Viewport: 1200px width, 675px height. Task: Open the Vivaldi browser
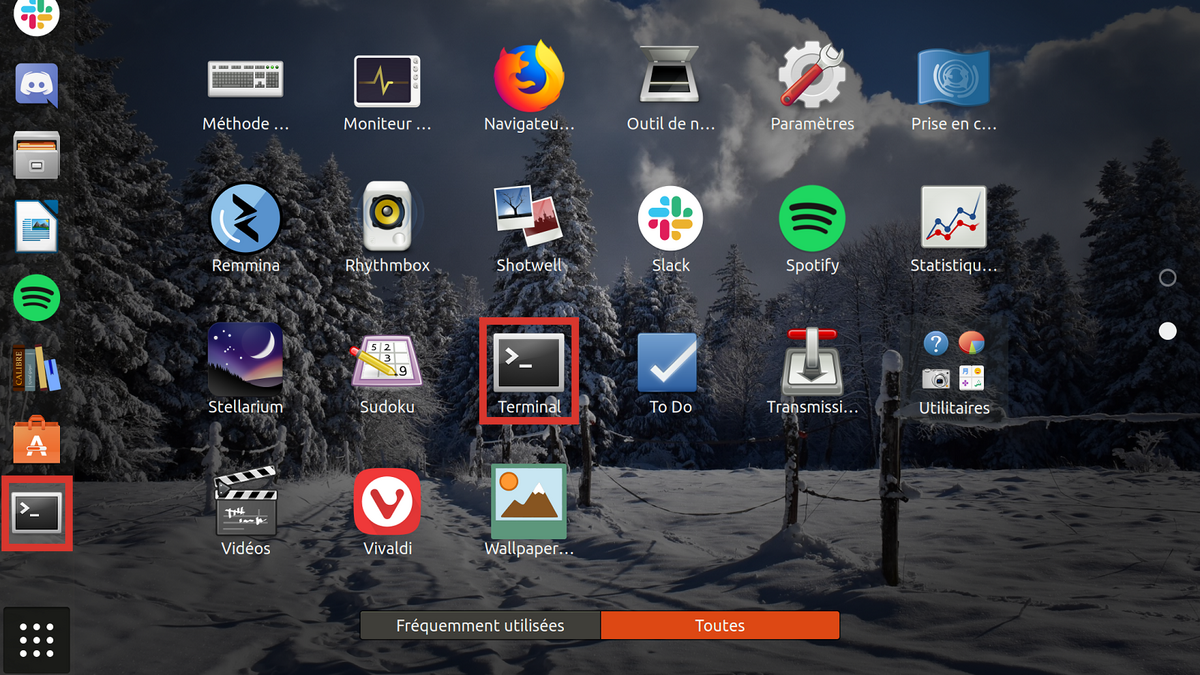click(x=387, y=501)
